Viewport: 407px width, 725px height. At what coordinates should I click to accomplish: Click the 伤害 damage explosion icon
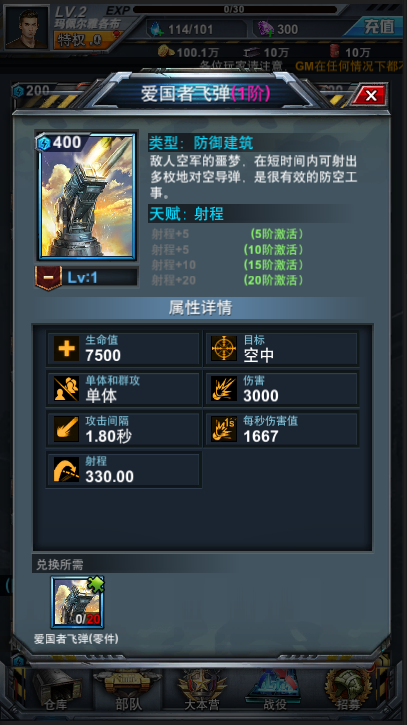224,388
